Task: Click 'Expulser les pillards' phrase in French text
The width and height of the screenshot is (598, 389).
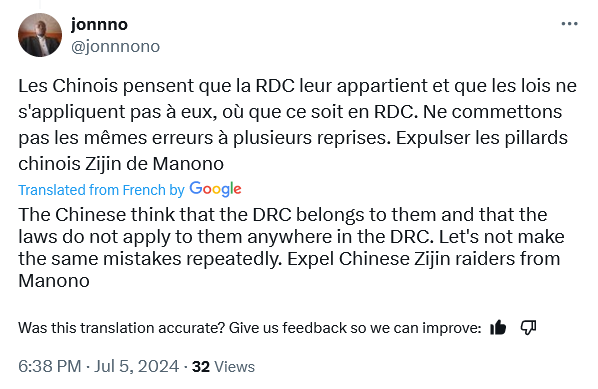Action: (x=482, y=138)
